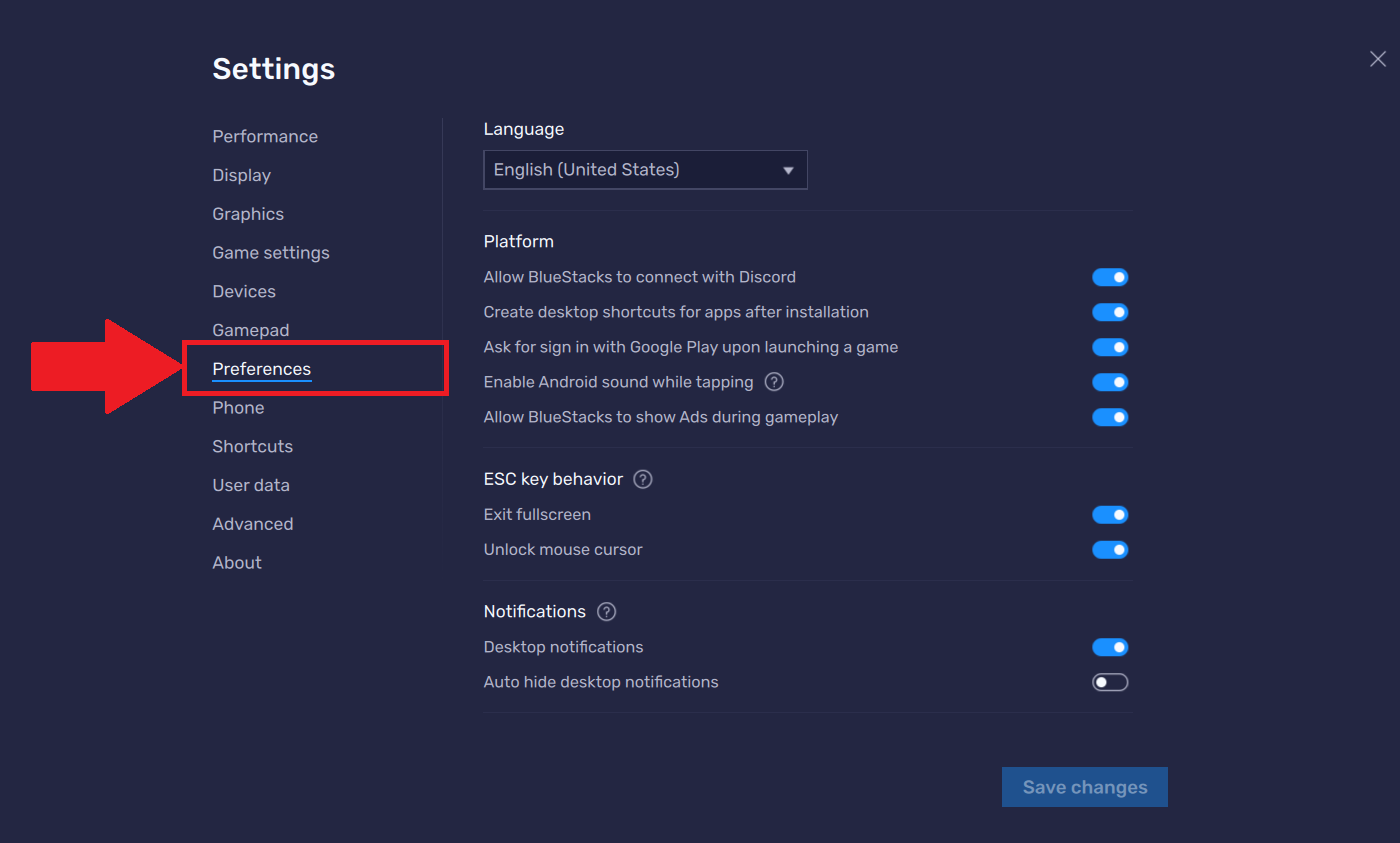Screen dimensions: 1400x843
Task: Toggle Allow BlueStacks to show Ads
Action: coord(1110,417)
